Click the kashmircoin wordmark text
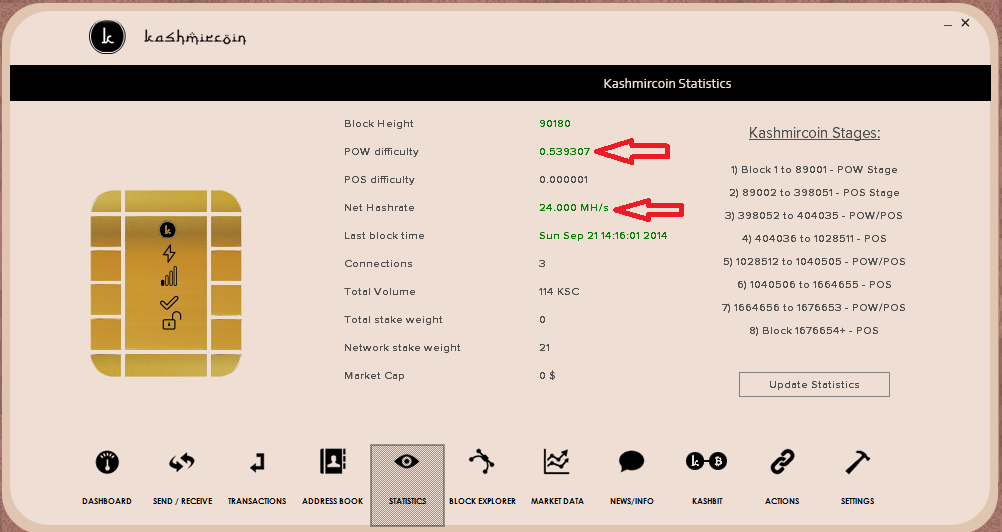This screenshot has width=1002, height=532. (x=195, y=37)
